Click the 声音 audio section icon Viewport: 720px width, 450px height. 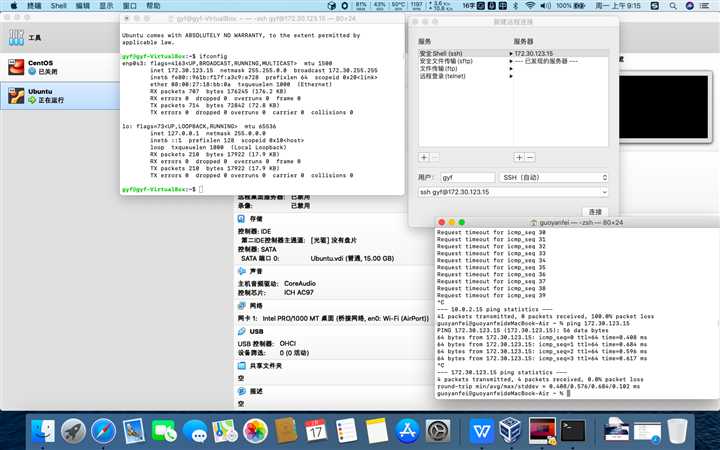coord(242,271)
